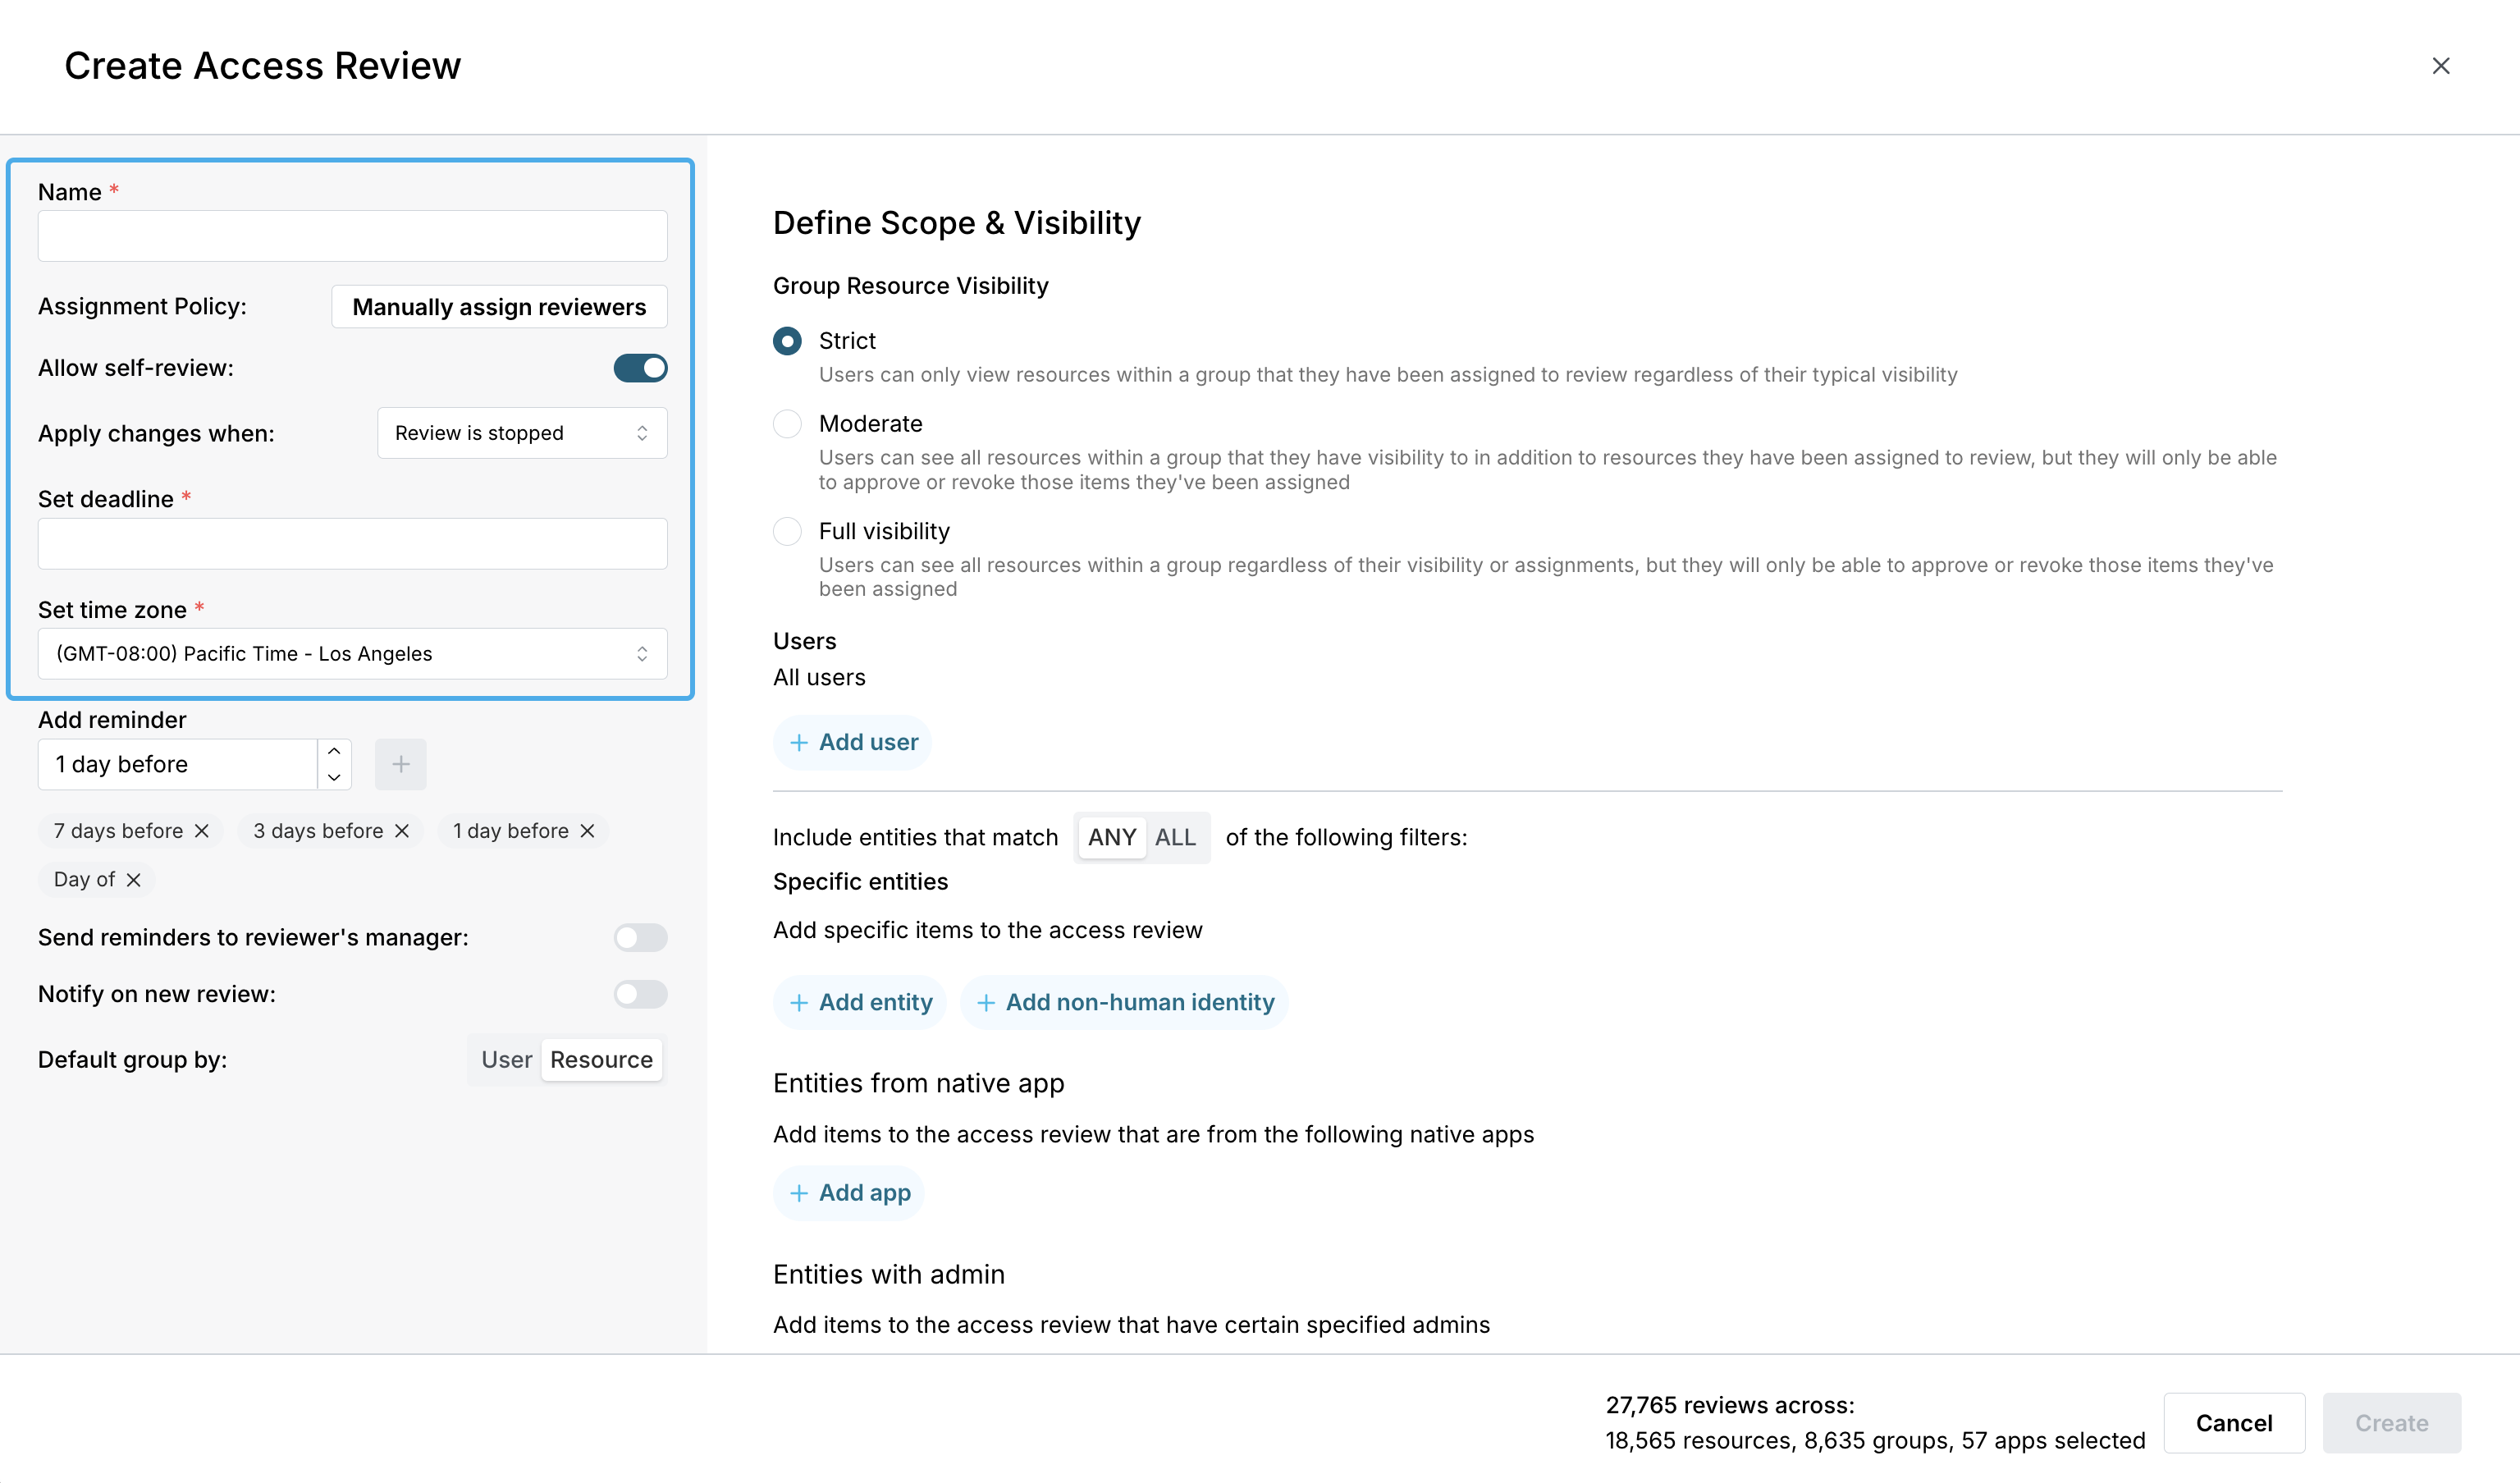The image size is (2520, 1483).
Task: Click the Cancel button
Action: (x=2233, y=1422)
